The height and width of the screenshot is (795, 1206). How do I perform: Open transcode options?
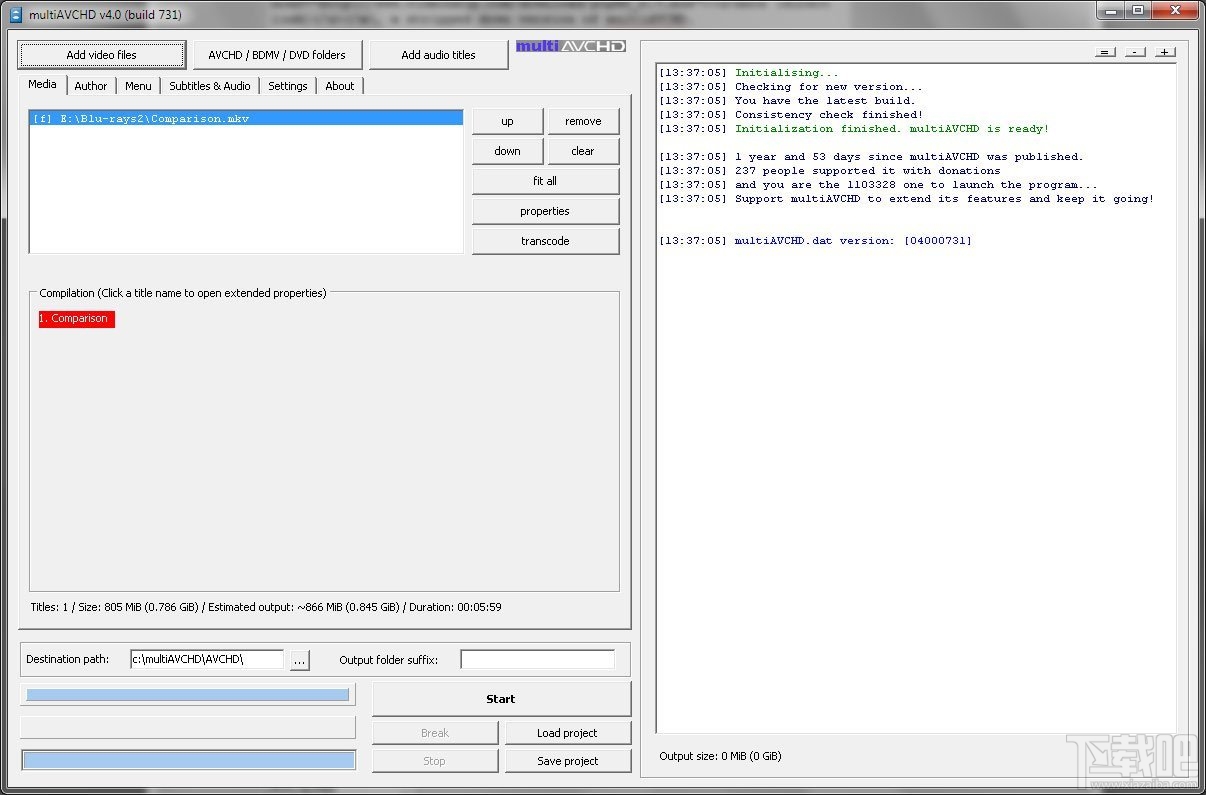(545, 240)
